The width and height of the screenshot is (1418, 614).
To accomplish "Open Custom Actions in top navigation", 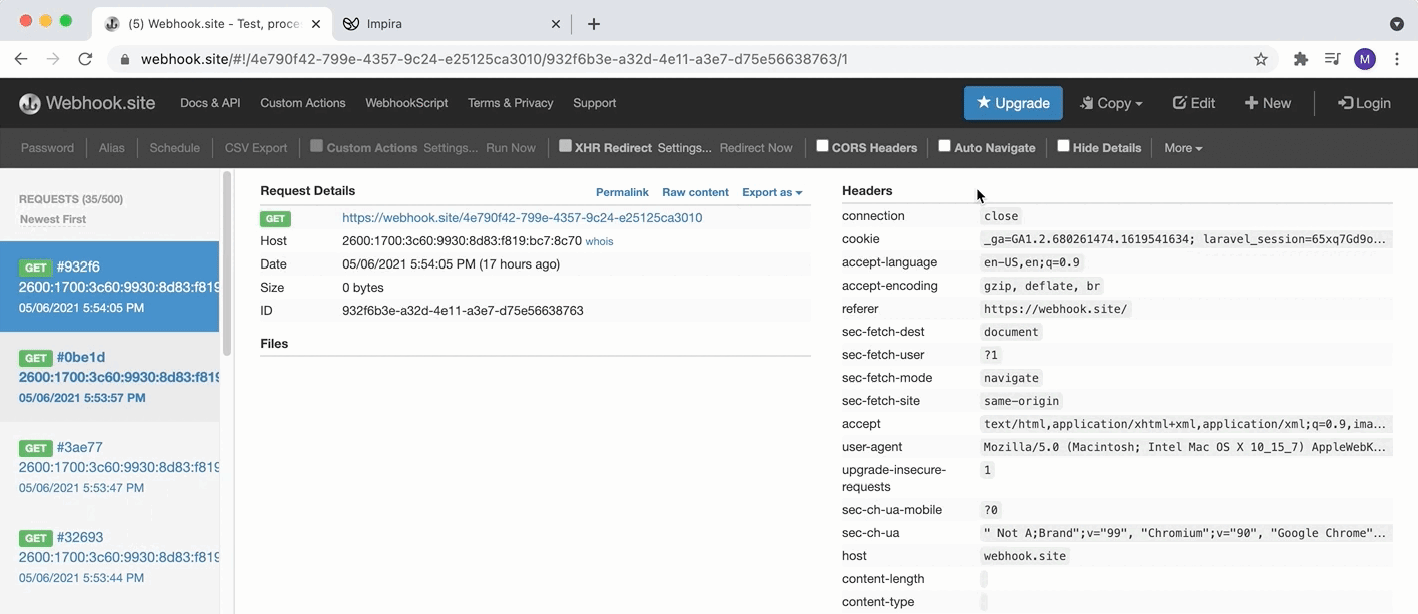I will (303, 103).
